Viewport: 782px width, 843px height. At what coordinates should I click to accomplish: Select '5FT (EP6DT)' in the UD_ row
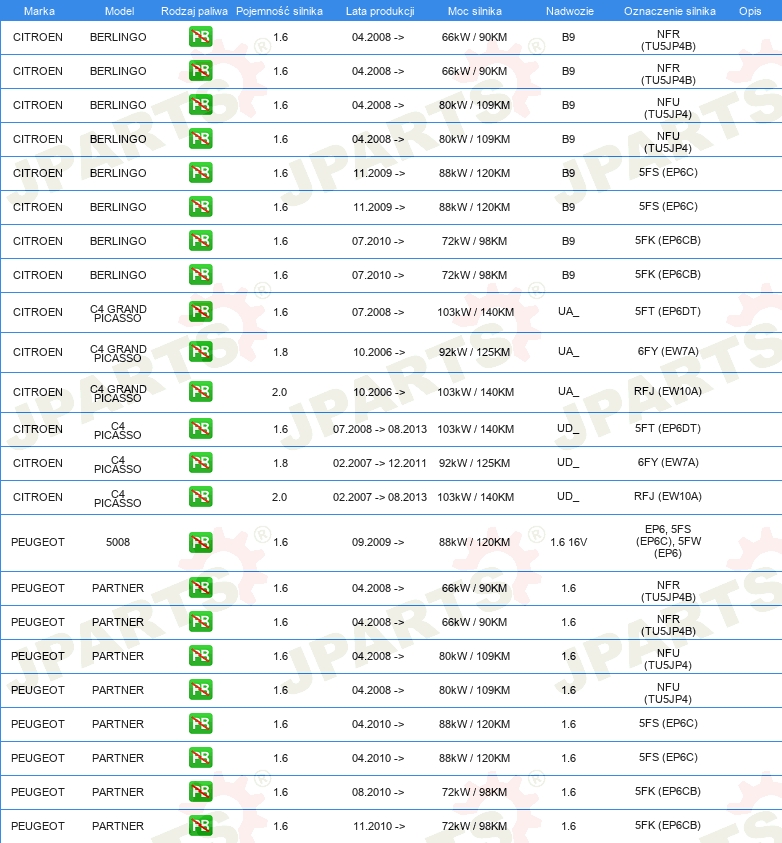[668, 428]
